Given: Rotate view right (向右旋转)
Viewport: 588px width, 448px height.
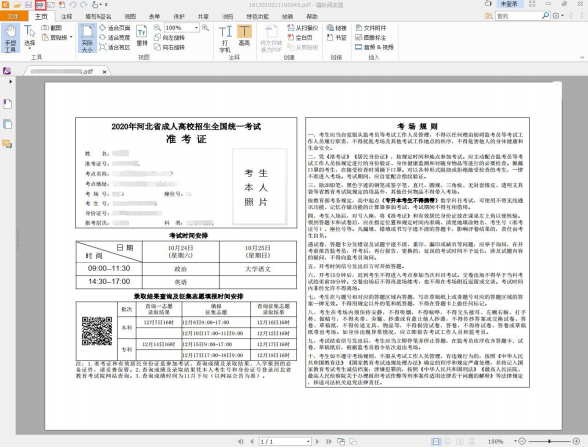Looking at the screenshot, I should (170, 47).
